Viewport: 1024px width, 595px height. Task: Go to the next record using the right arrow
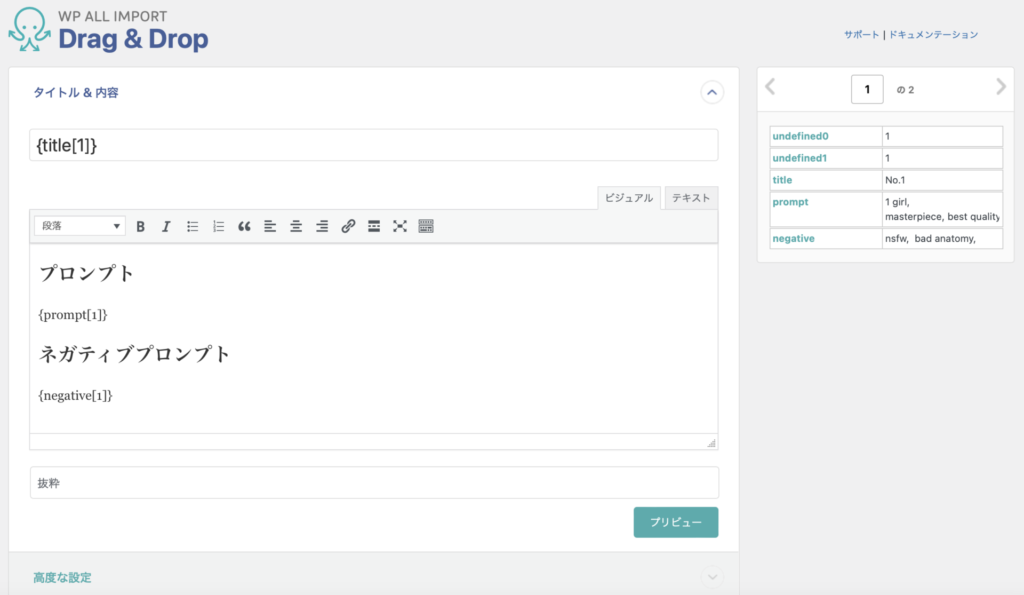(1001, 88)
